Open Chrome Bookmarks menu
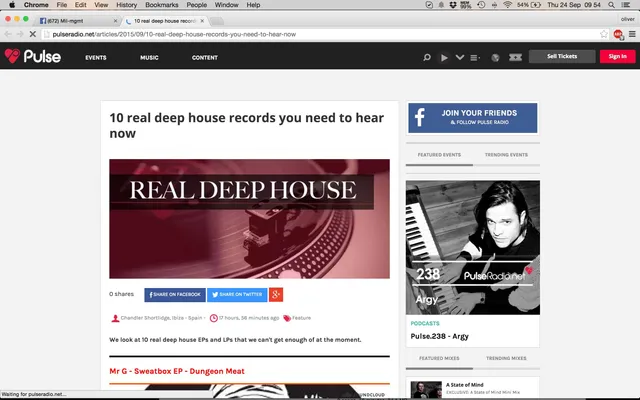 [162, 5]
